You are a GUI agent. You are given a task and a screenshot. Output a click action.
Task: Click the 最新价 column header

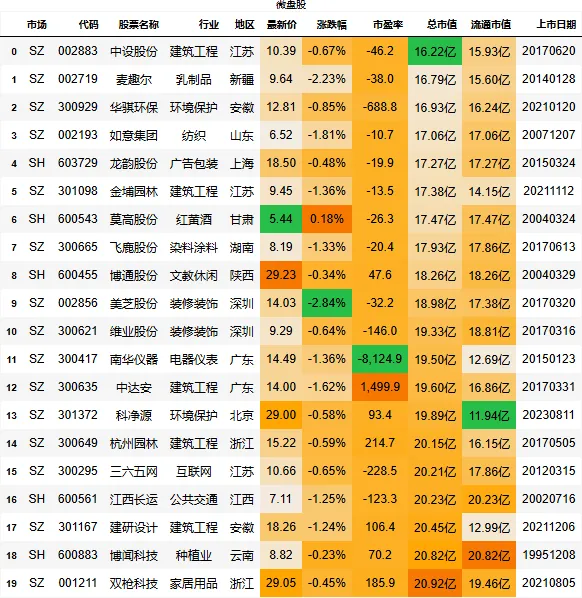pos(281,25)
